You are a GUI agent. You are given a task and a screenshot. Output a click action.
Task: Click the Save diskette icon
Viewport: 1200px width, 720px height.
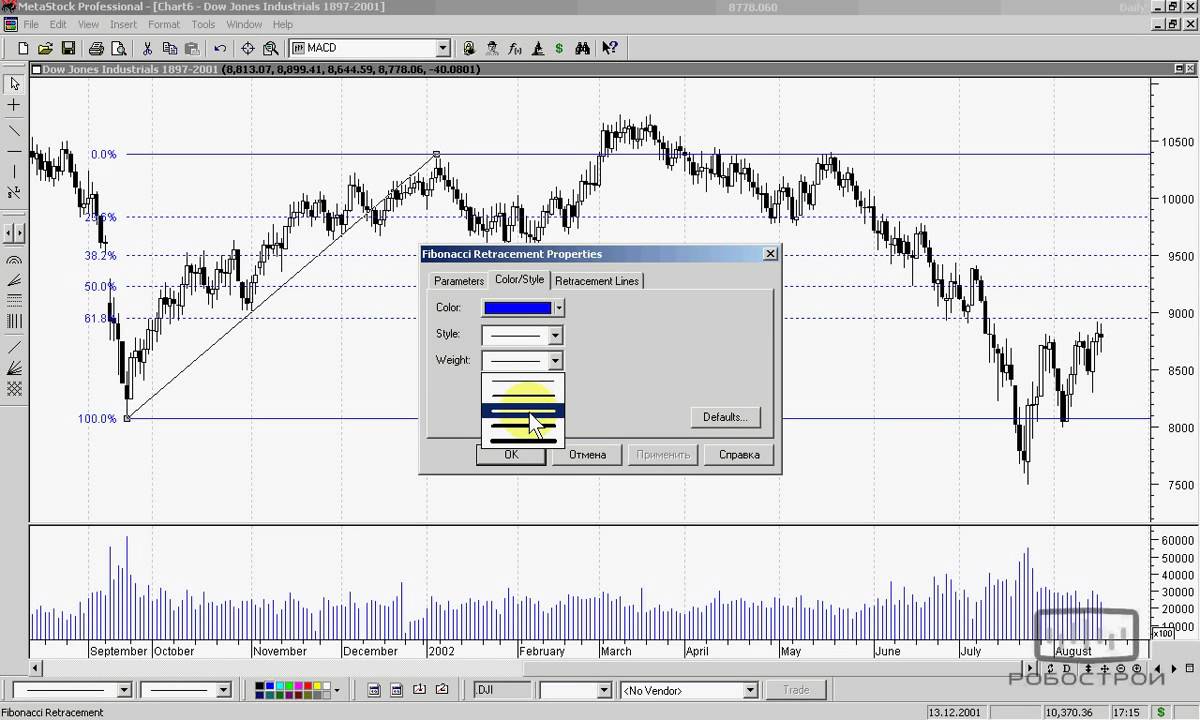[68, 48]
